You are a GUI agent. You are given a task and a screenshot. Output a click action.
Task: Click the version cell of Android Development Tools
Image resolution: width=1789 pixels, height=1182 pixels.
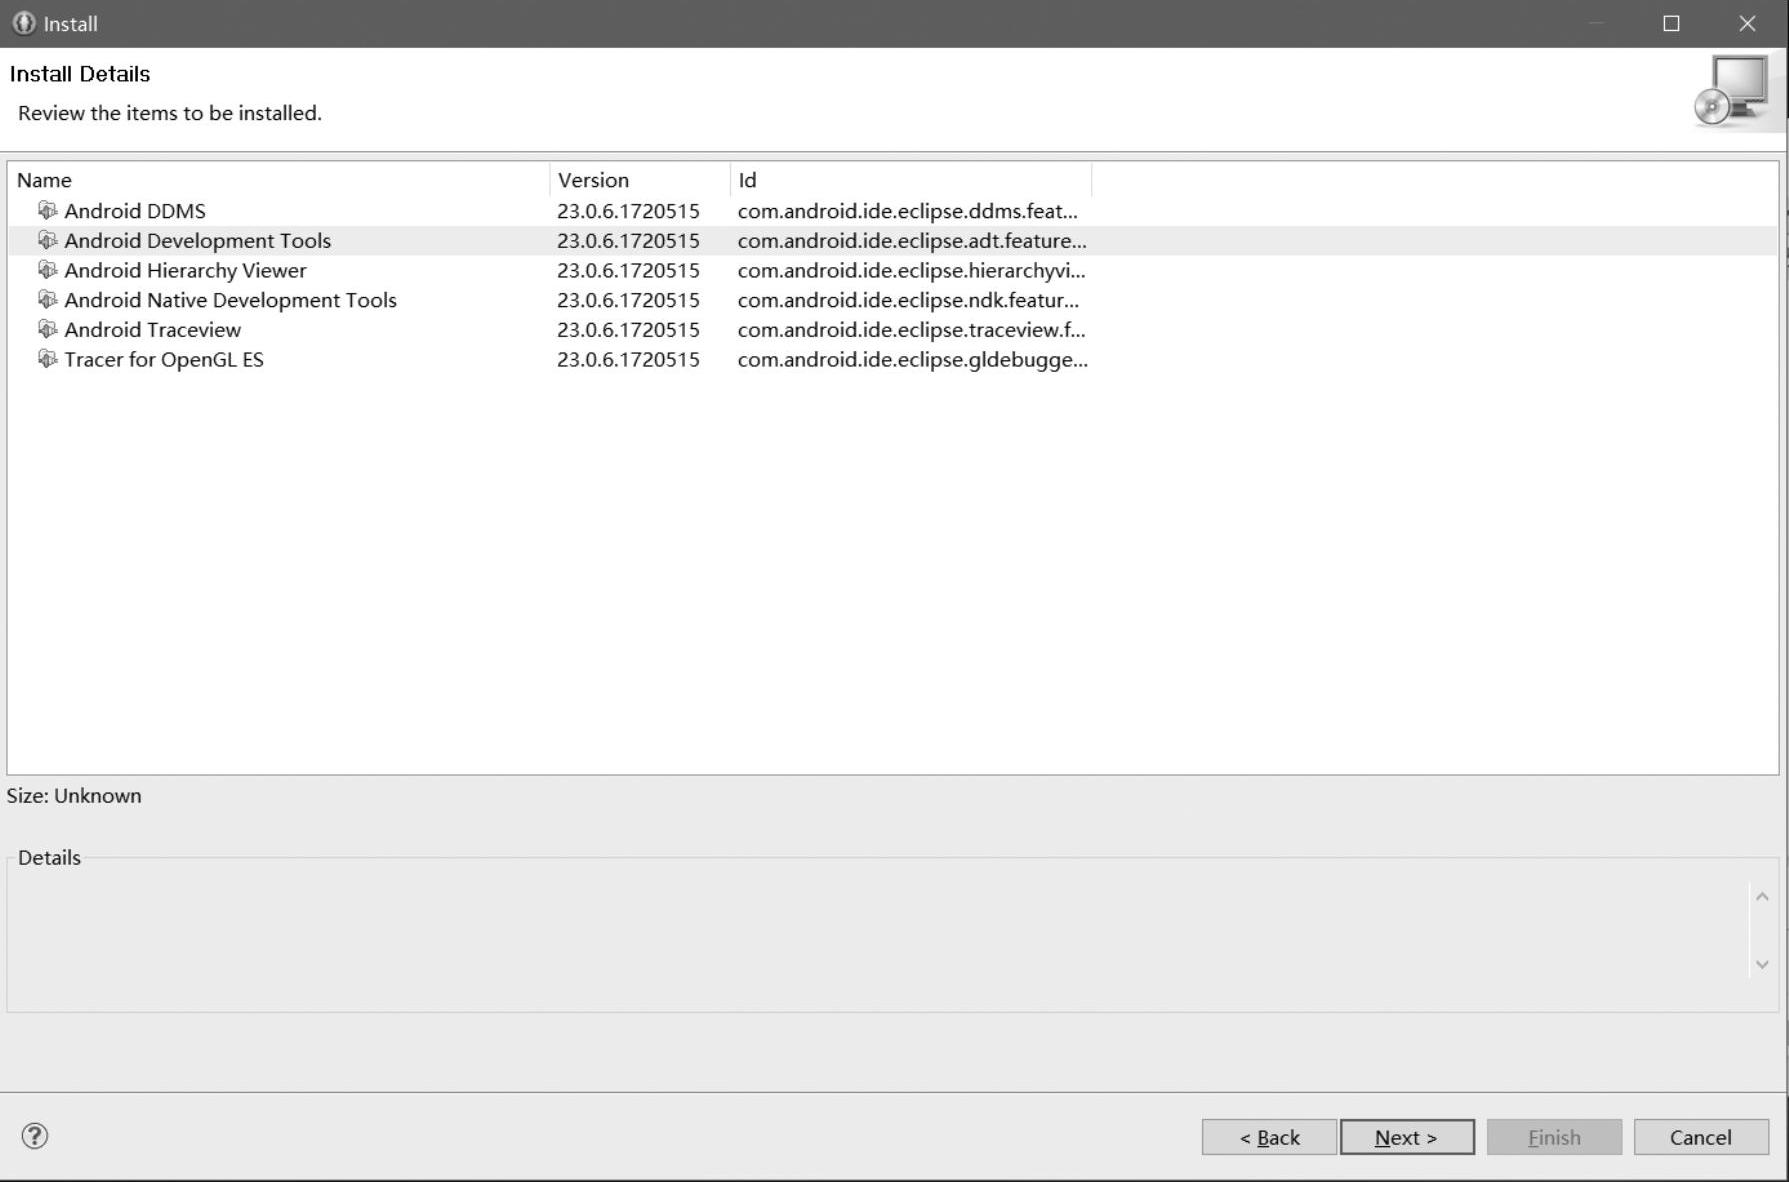pos(628,241)
